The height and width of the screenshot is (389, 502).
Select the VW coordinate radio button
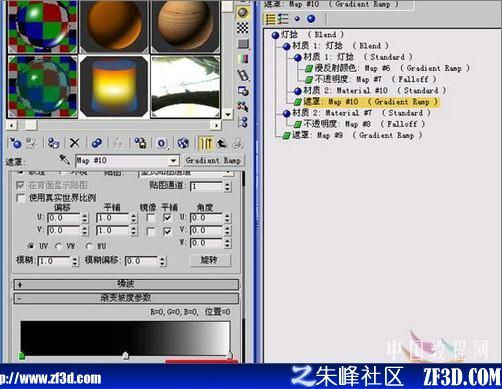click(59, 246)
